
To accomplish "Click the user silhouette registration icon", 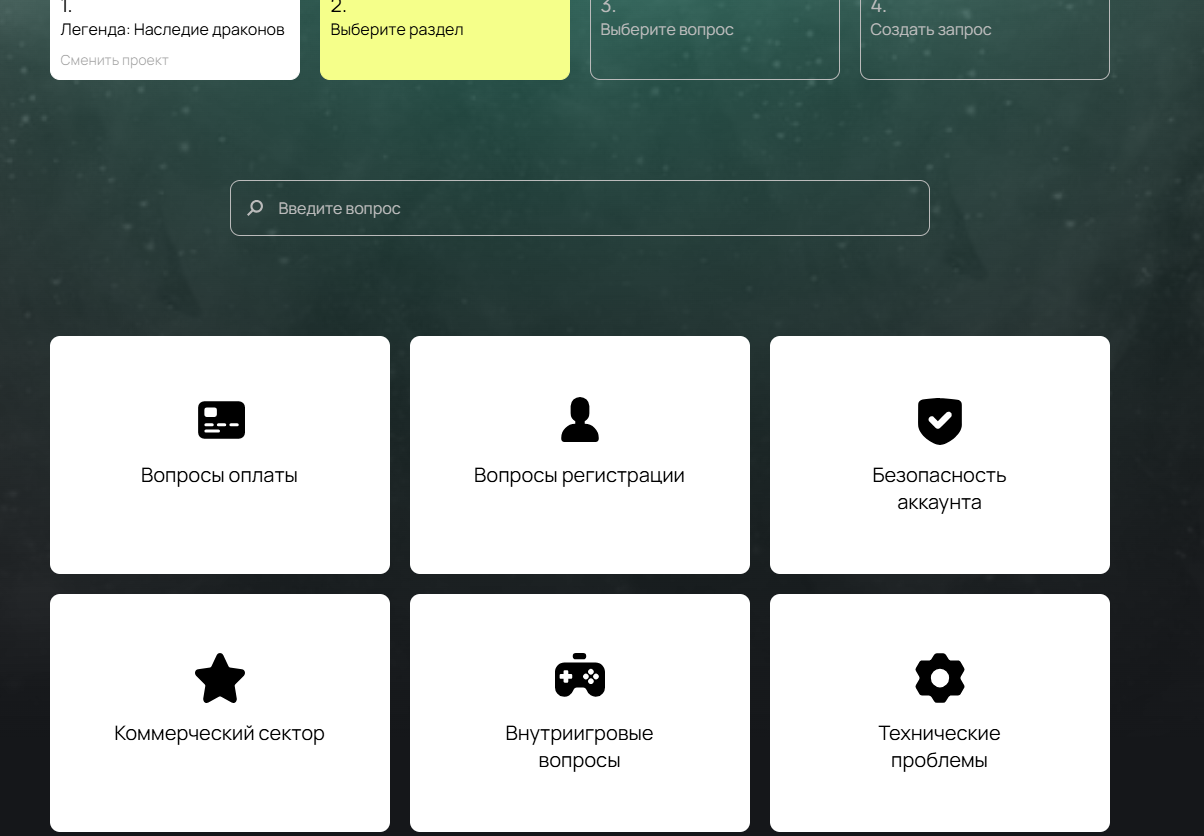I will point(579,420).
